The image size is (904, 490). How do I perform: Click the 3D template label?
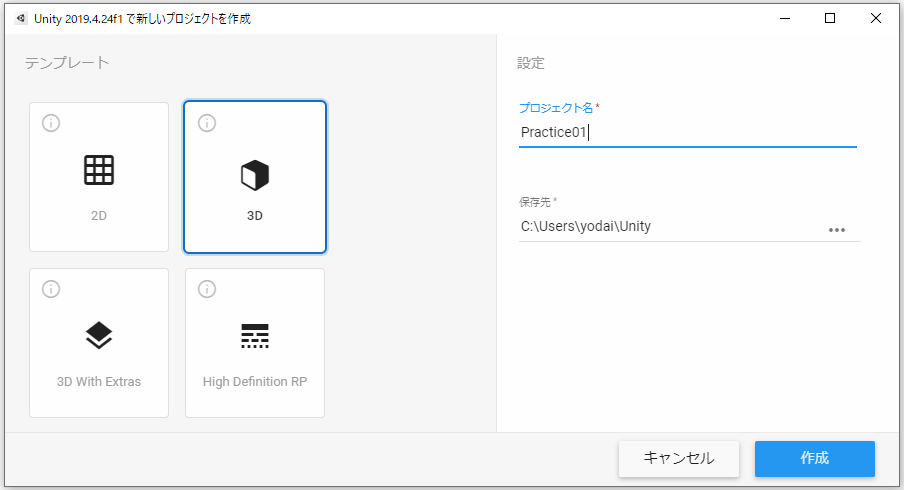click(255, 216)
